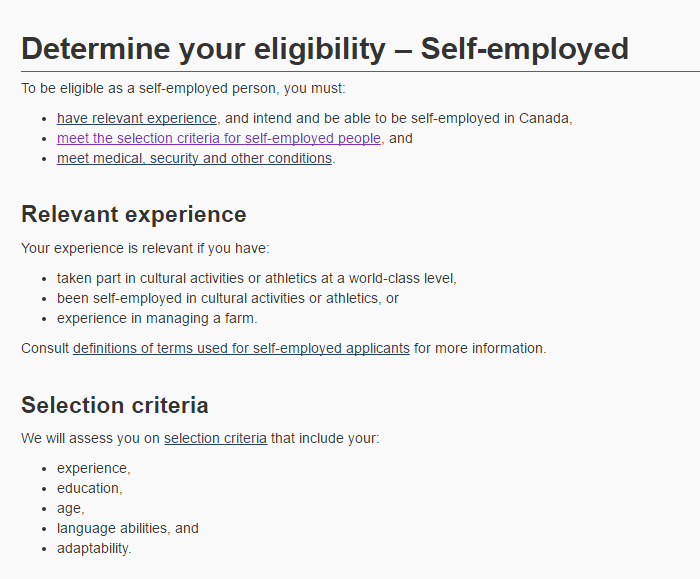Click the 'language abilities, and' list item
Image resolution: width=700 pixels, height=579 pixels.
[128, 528]
